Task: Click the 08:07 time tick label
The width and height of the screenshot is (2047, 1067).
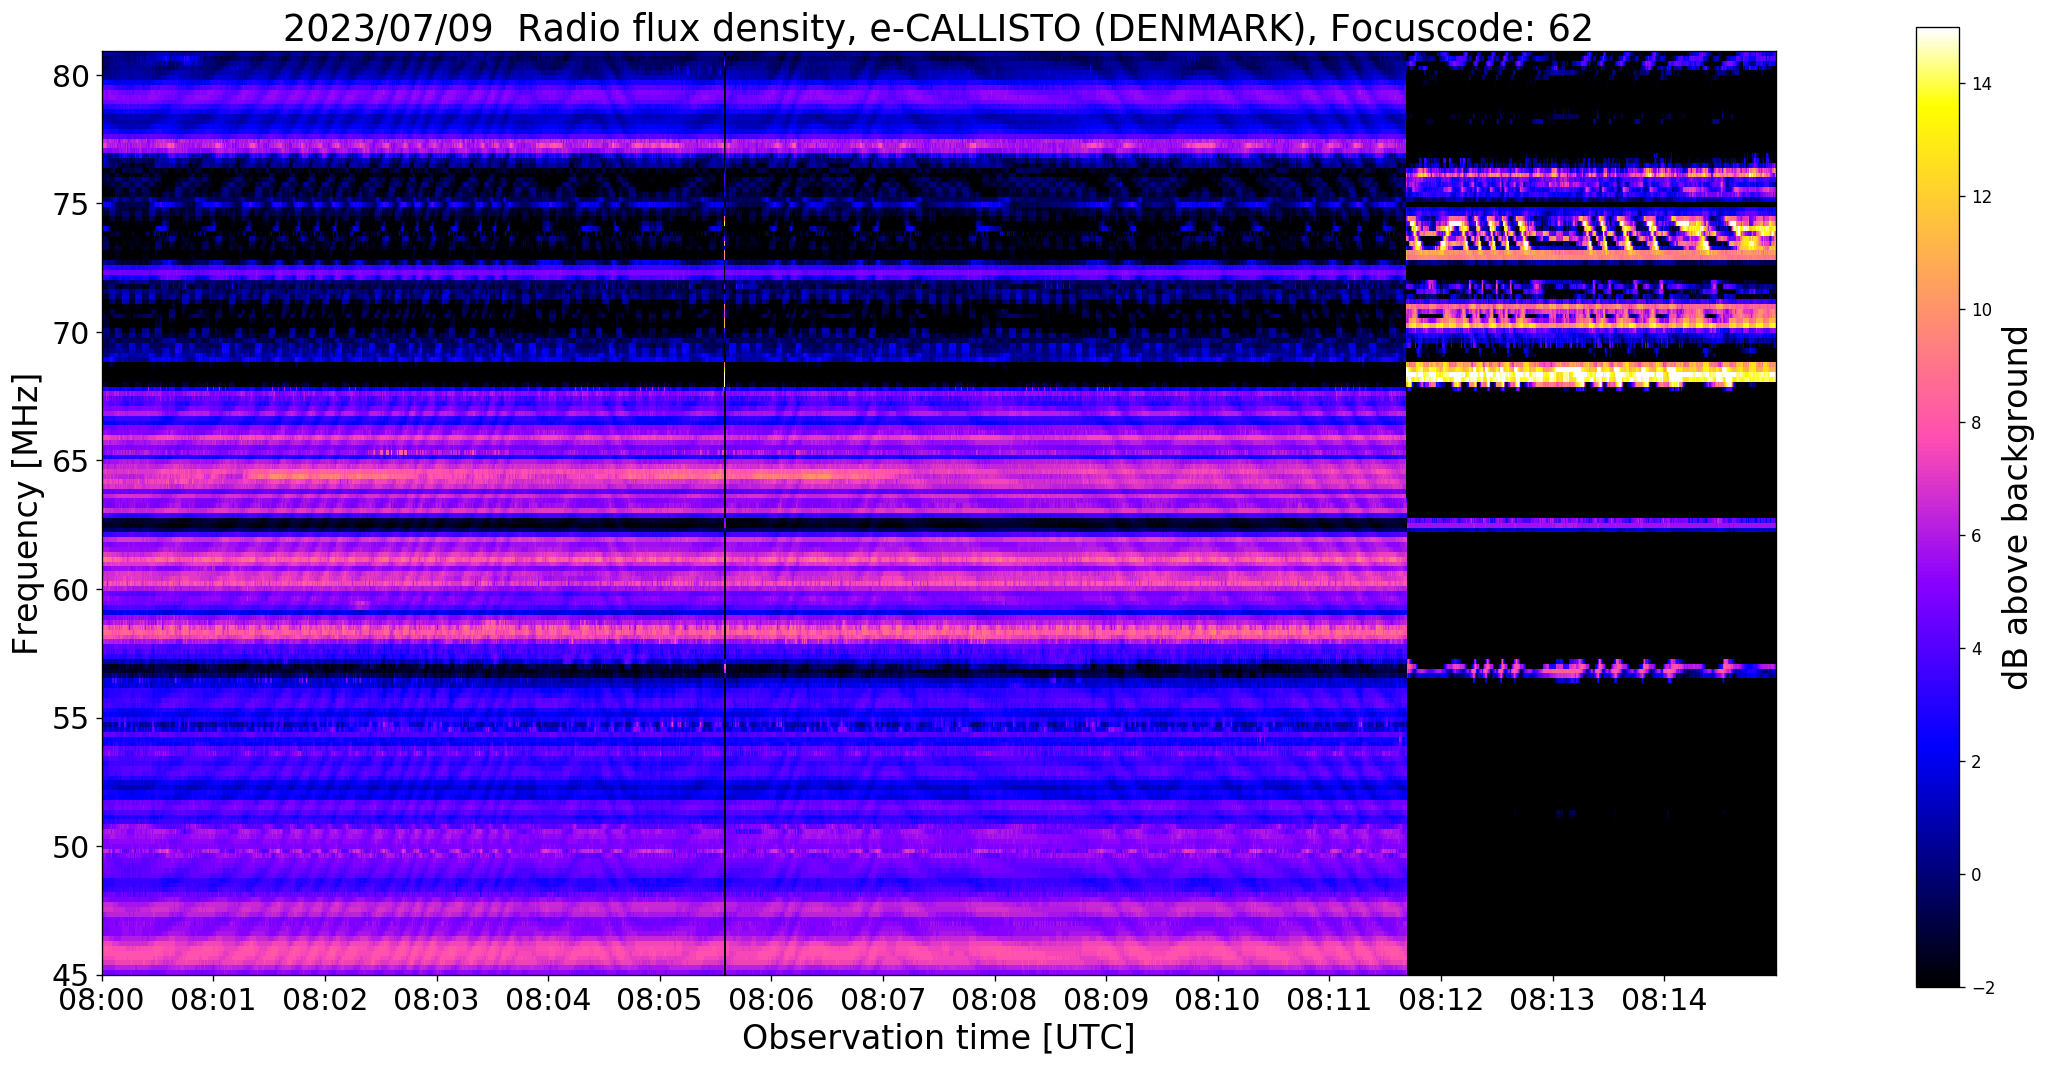Action: (883, 999)
